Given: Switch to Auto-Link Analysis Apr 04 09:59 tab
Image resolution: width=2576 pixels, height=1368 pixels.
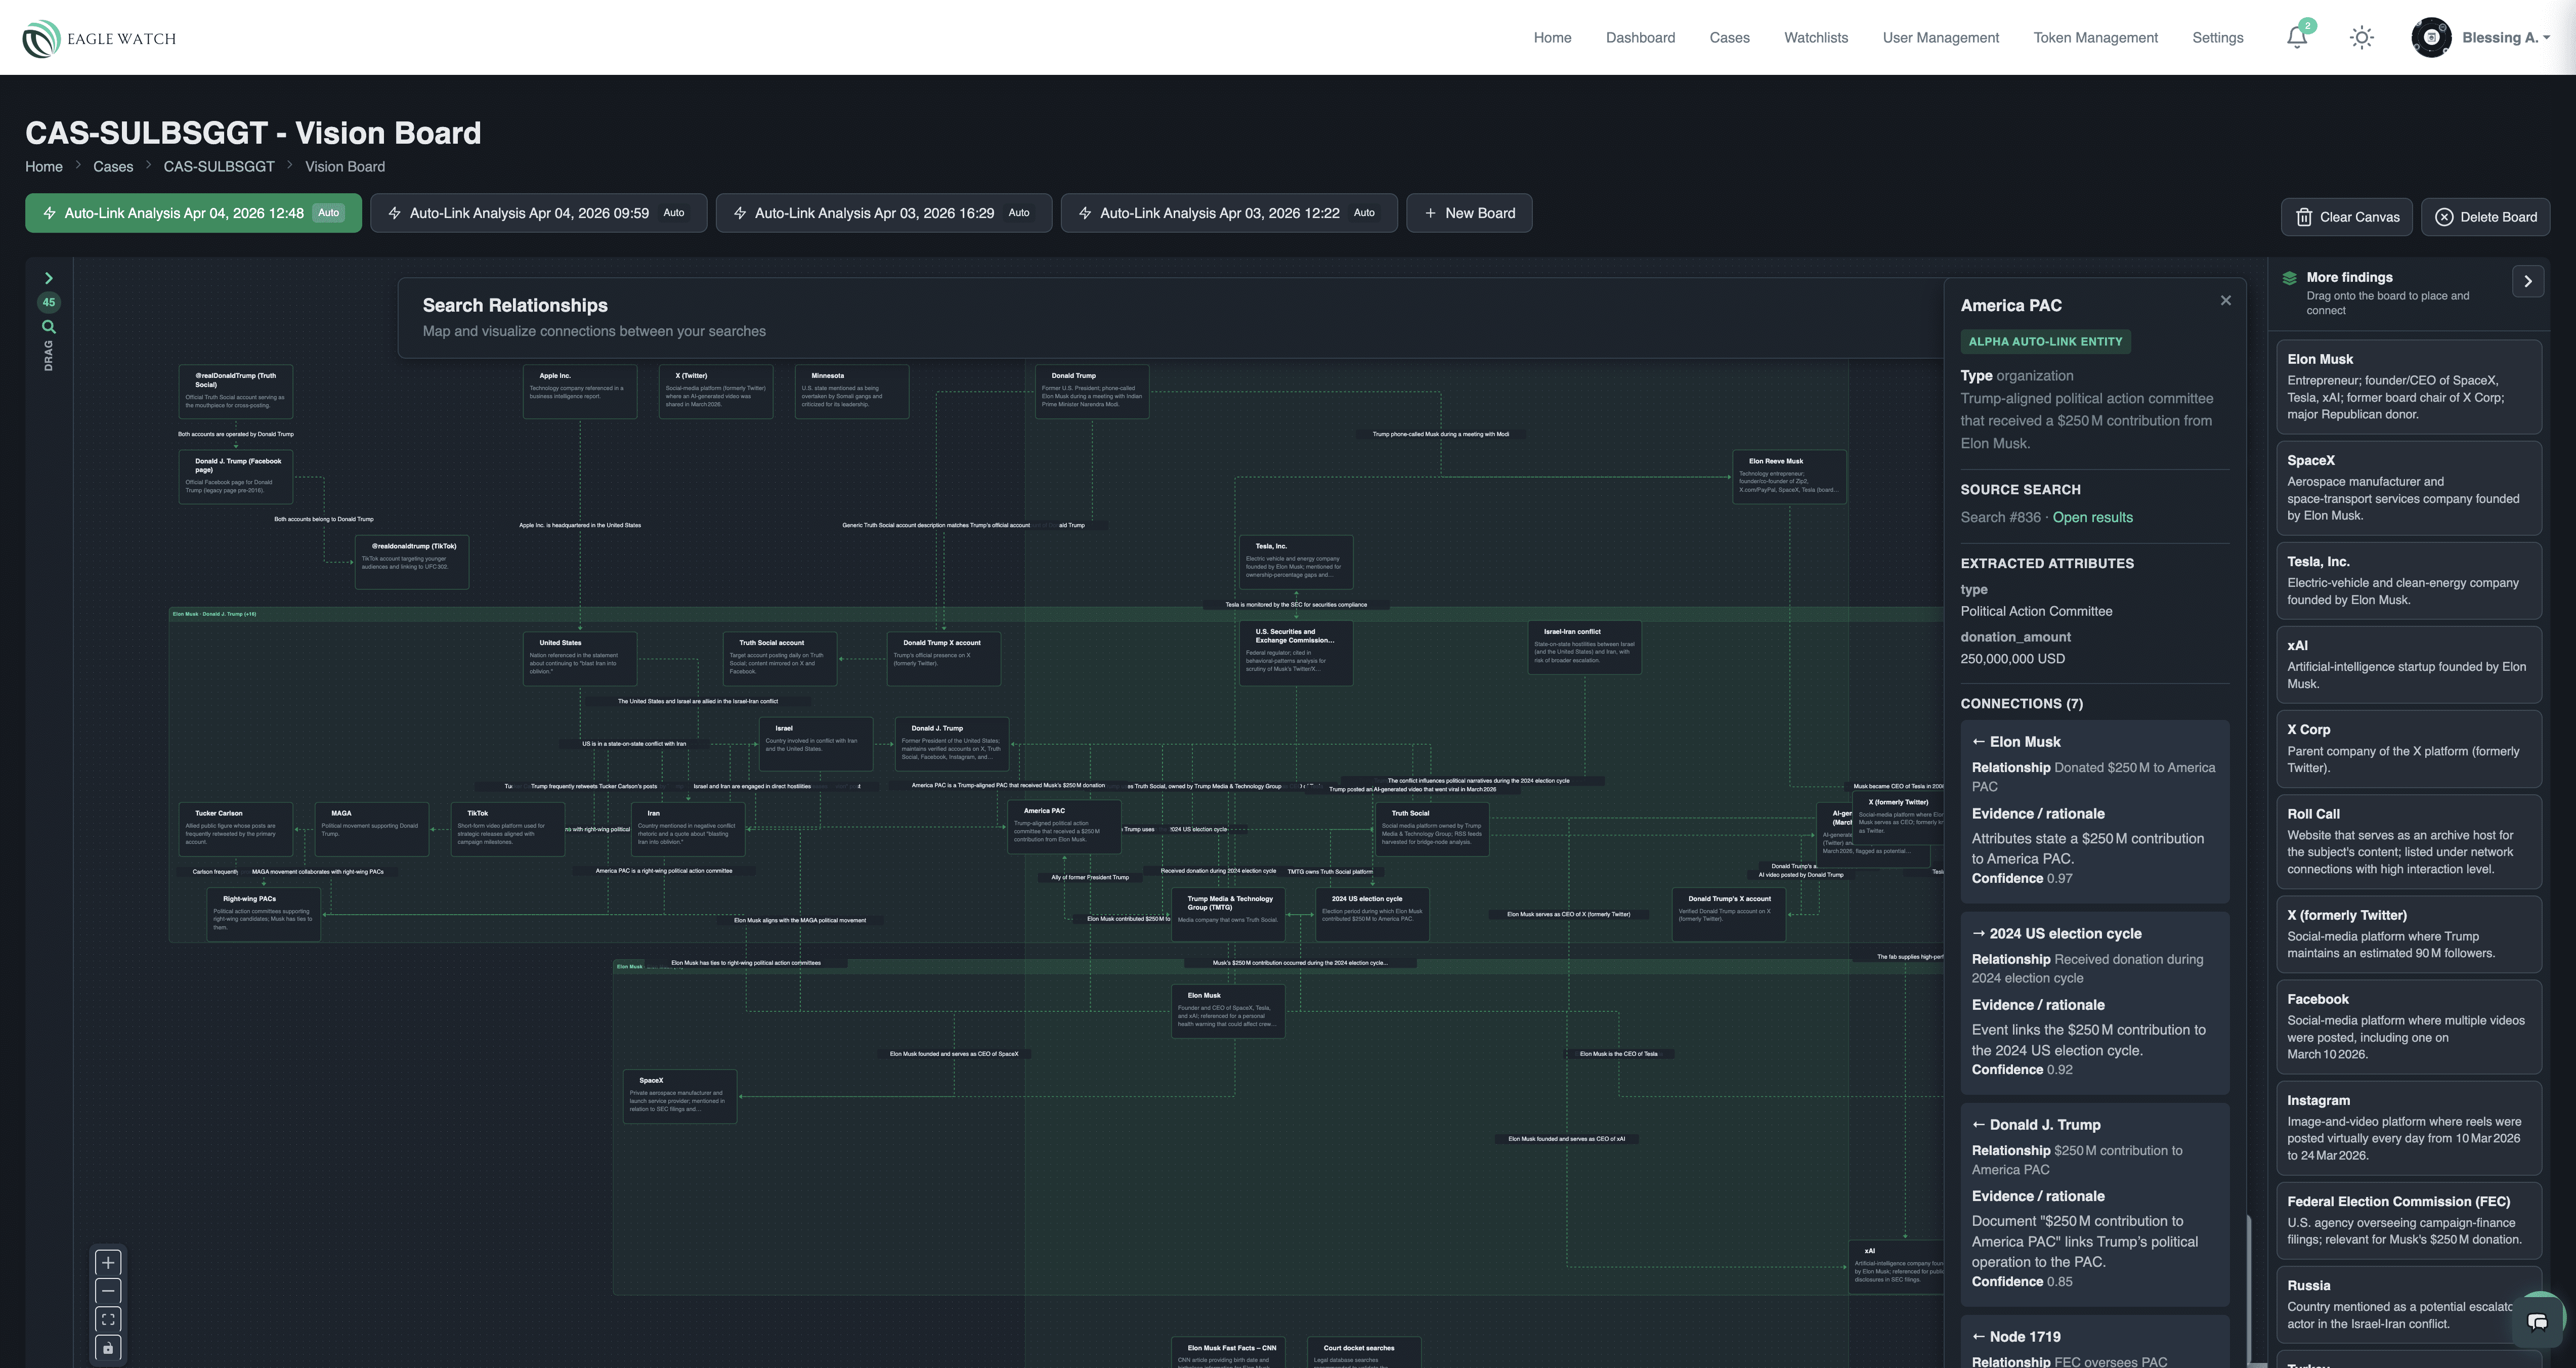Looking at the screenshot, I should tap(538, 213).
